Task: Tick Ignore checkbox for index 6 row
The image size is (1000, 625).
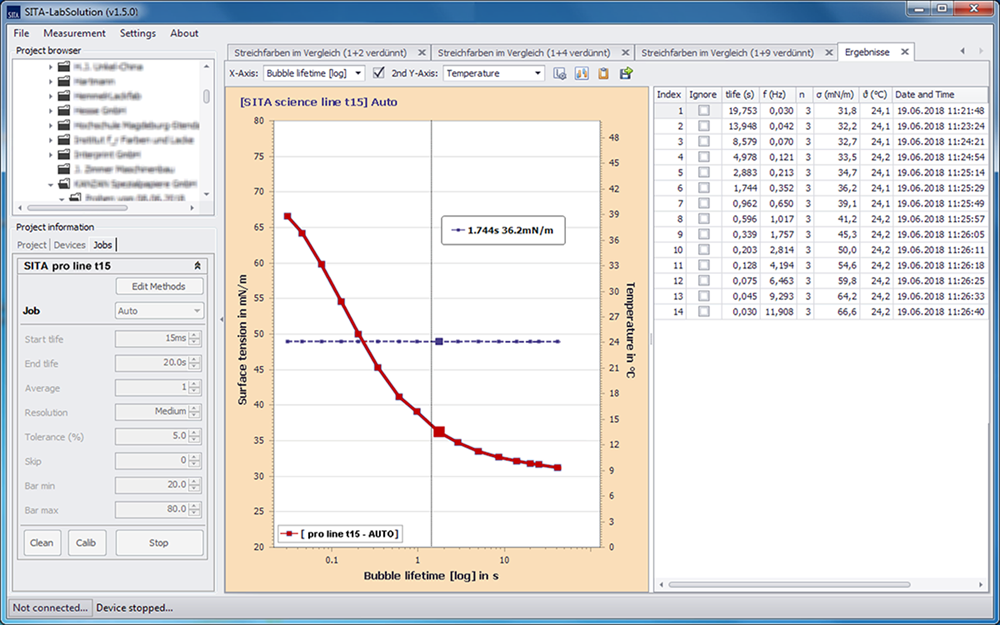Action: click(703, 188)
